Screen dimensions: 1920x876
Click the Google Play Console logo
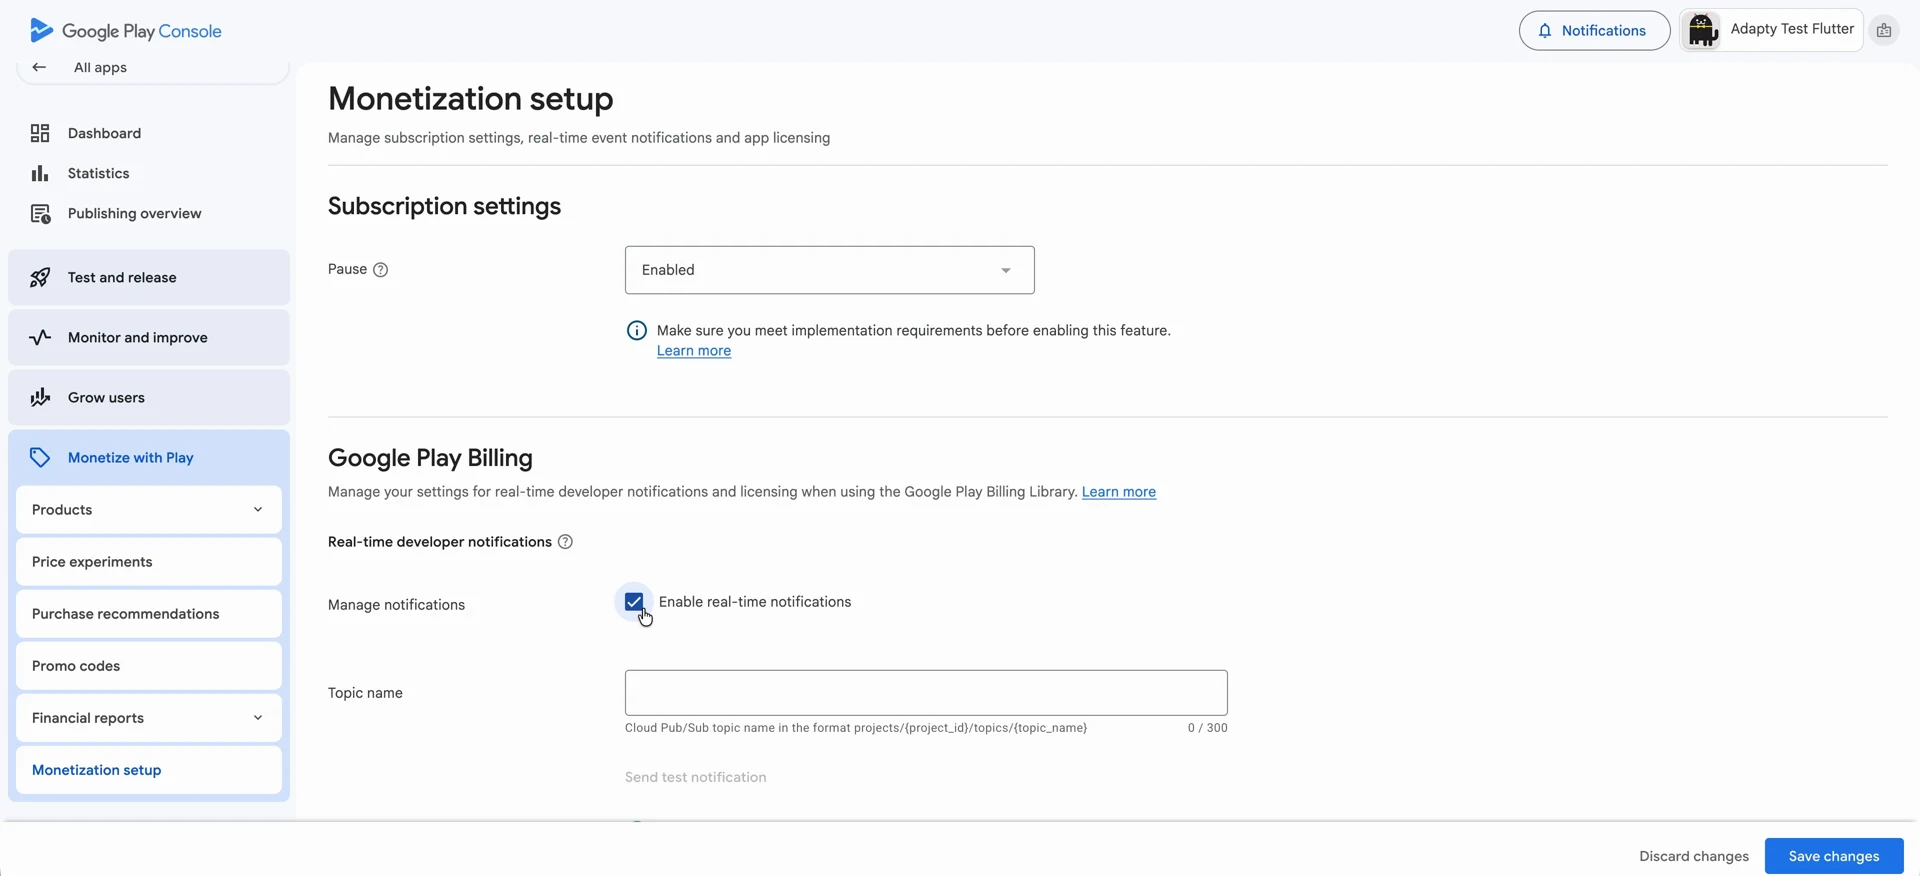click(x=126, y=31)
